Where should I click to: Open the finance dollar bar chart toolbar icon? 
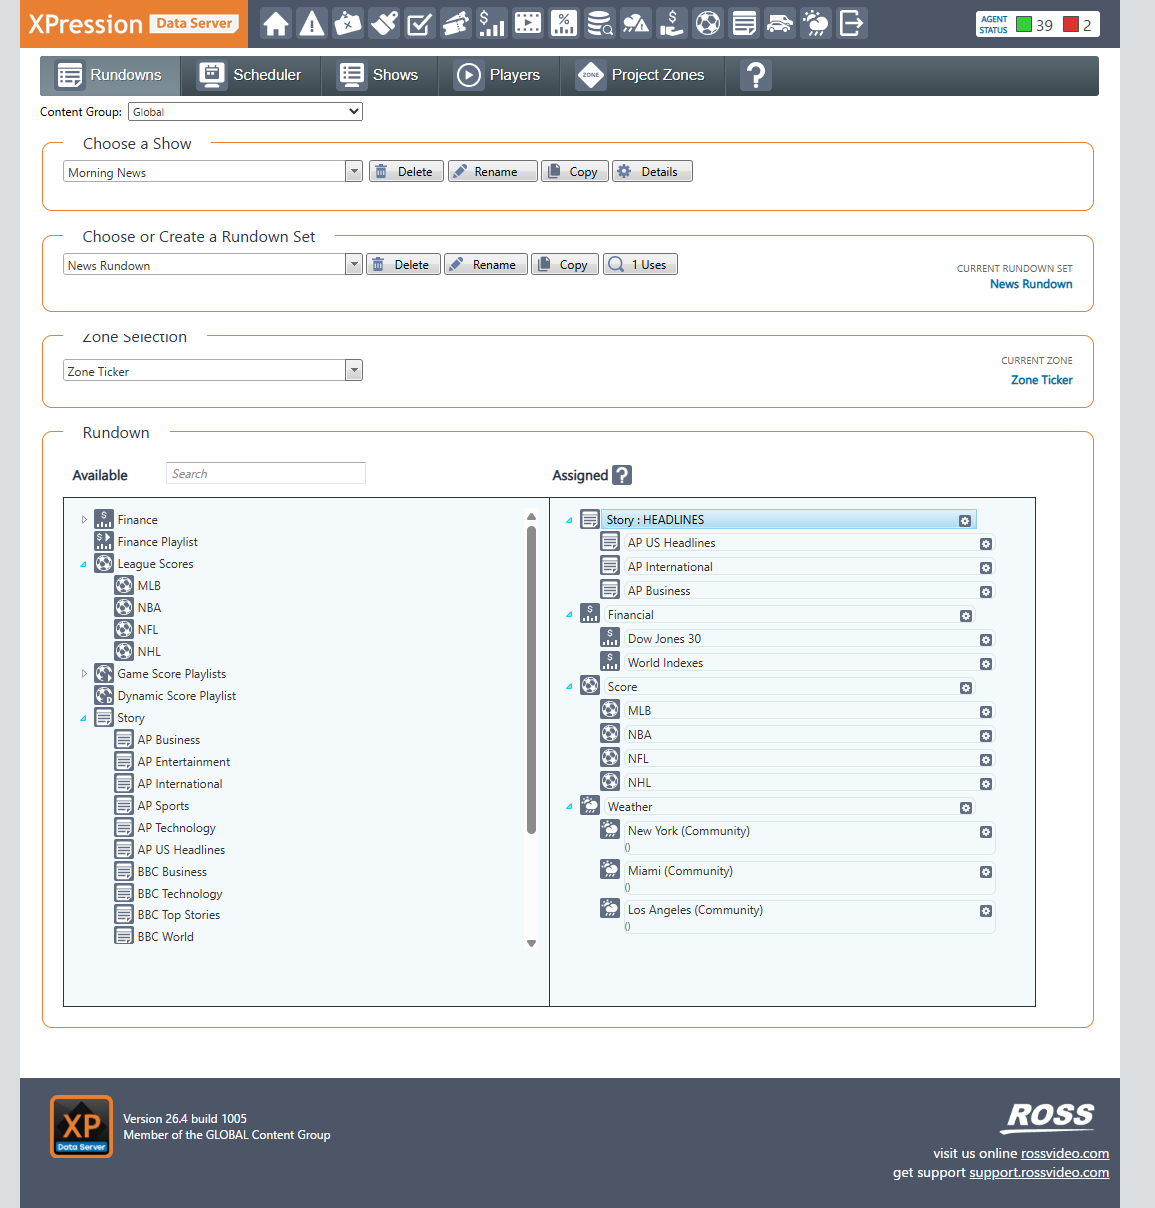point(492,23)
